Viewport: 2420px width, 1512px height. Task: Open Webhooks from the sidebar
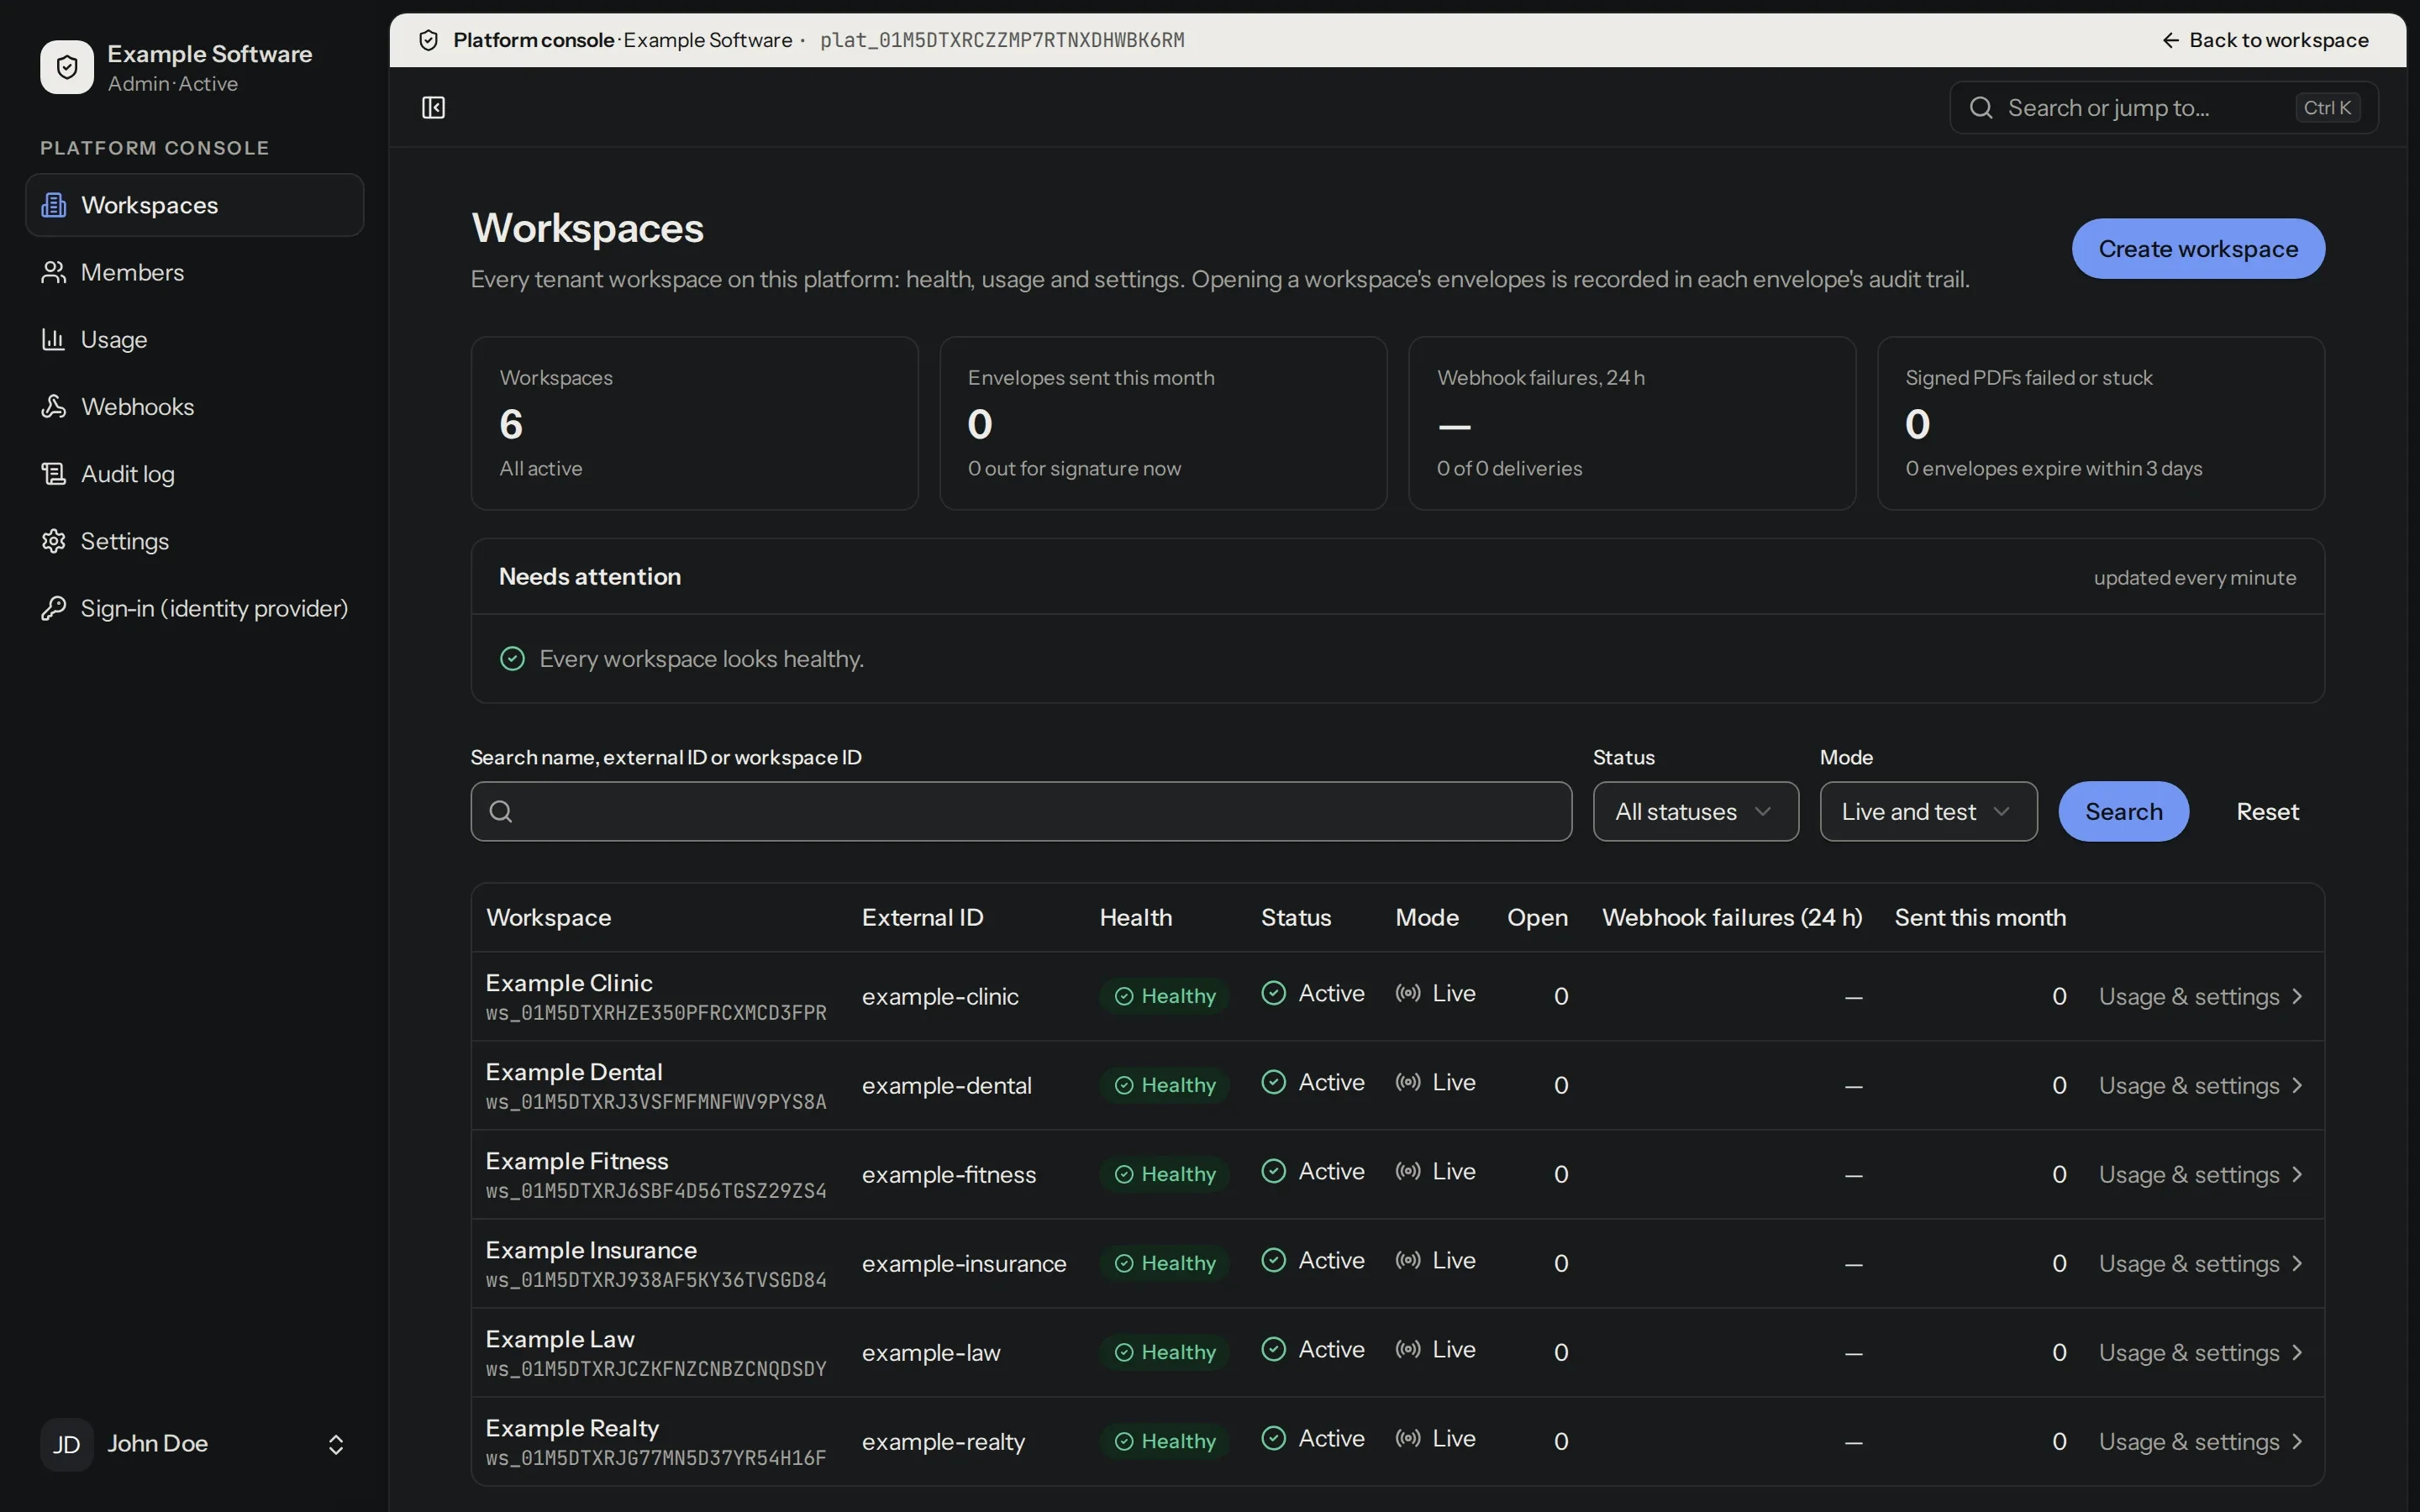(195, 406)
